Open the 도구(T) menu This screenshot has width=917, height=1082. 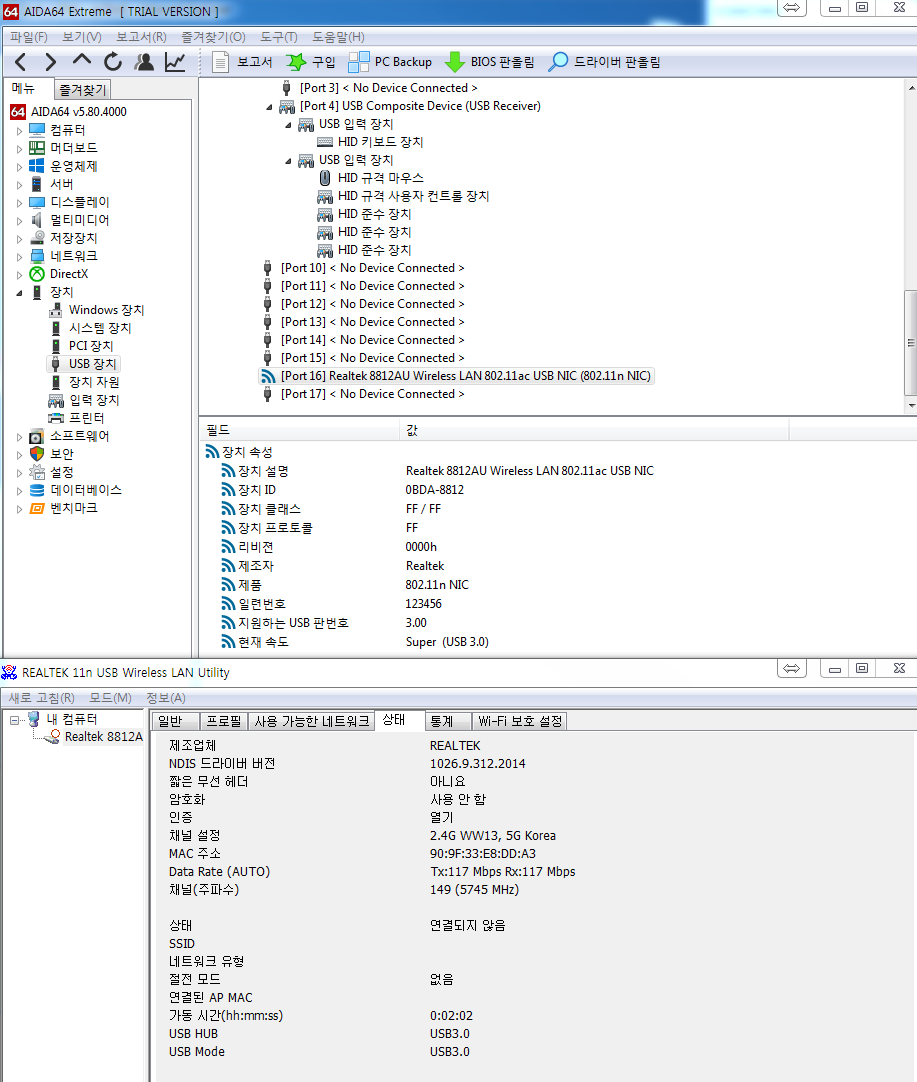(x=279, y=37)
